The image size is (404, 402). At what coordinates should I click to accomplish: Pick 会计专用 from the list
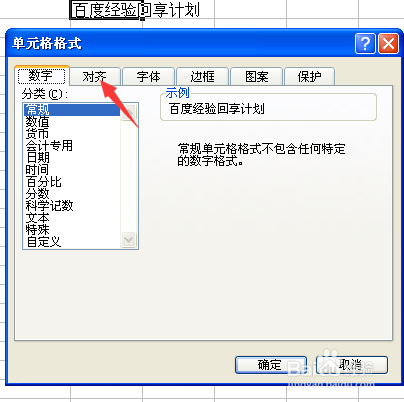(x=49, y=146)
